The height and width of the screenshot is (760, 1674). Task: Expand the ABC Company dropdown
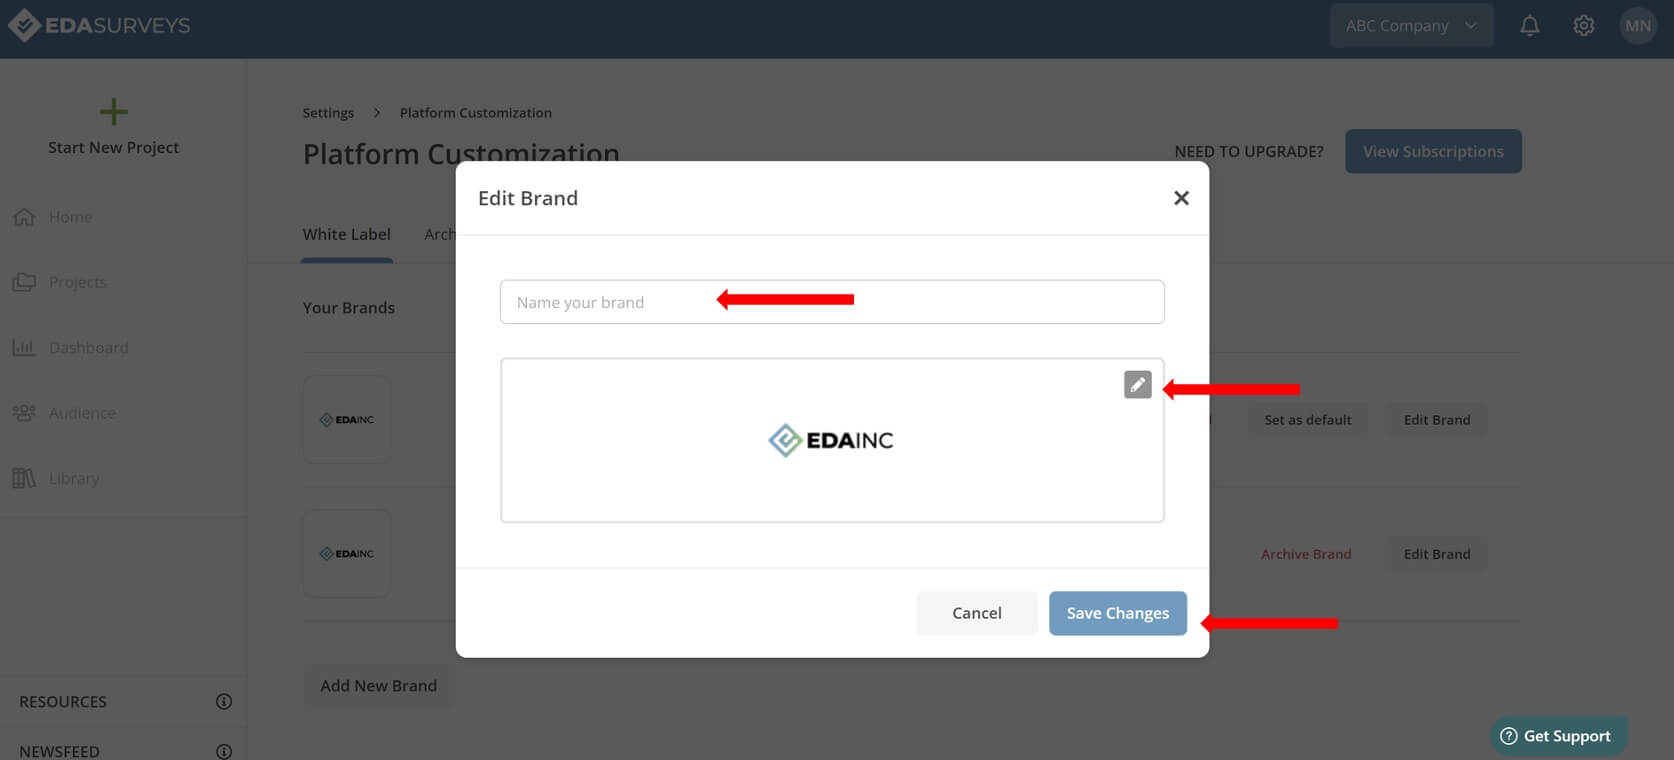1411,26
